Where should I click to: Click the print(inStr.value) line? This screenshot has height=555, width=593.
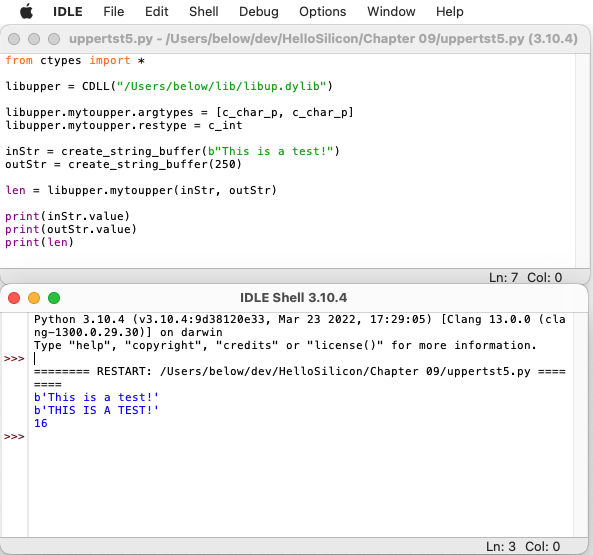[x=67, y=216]
